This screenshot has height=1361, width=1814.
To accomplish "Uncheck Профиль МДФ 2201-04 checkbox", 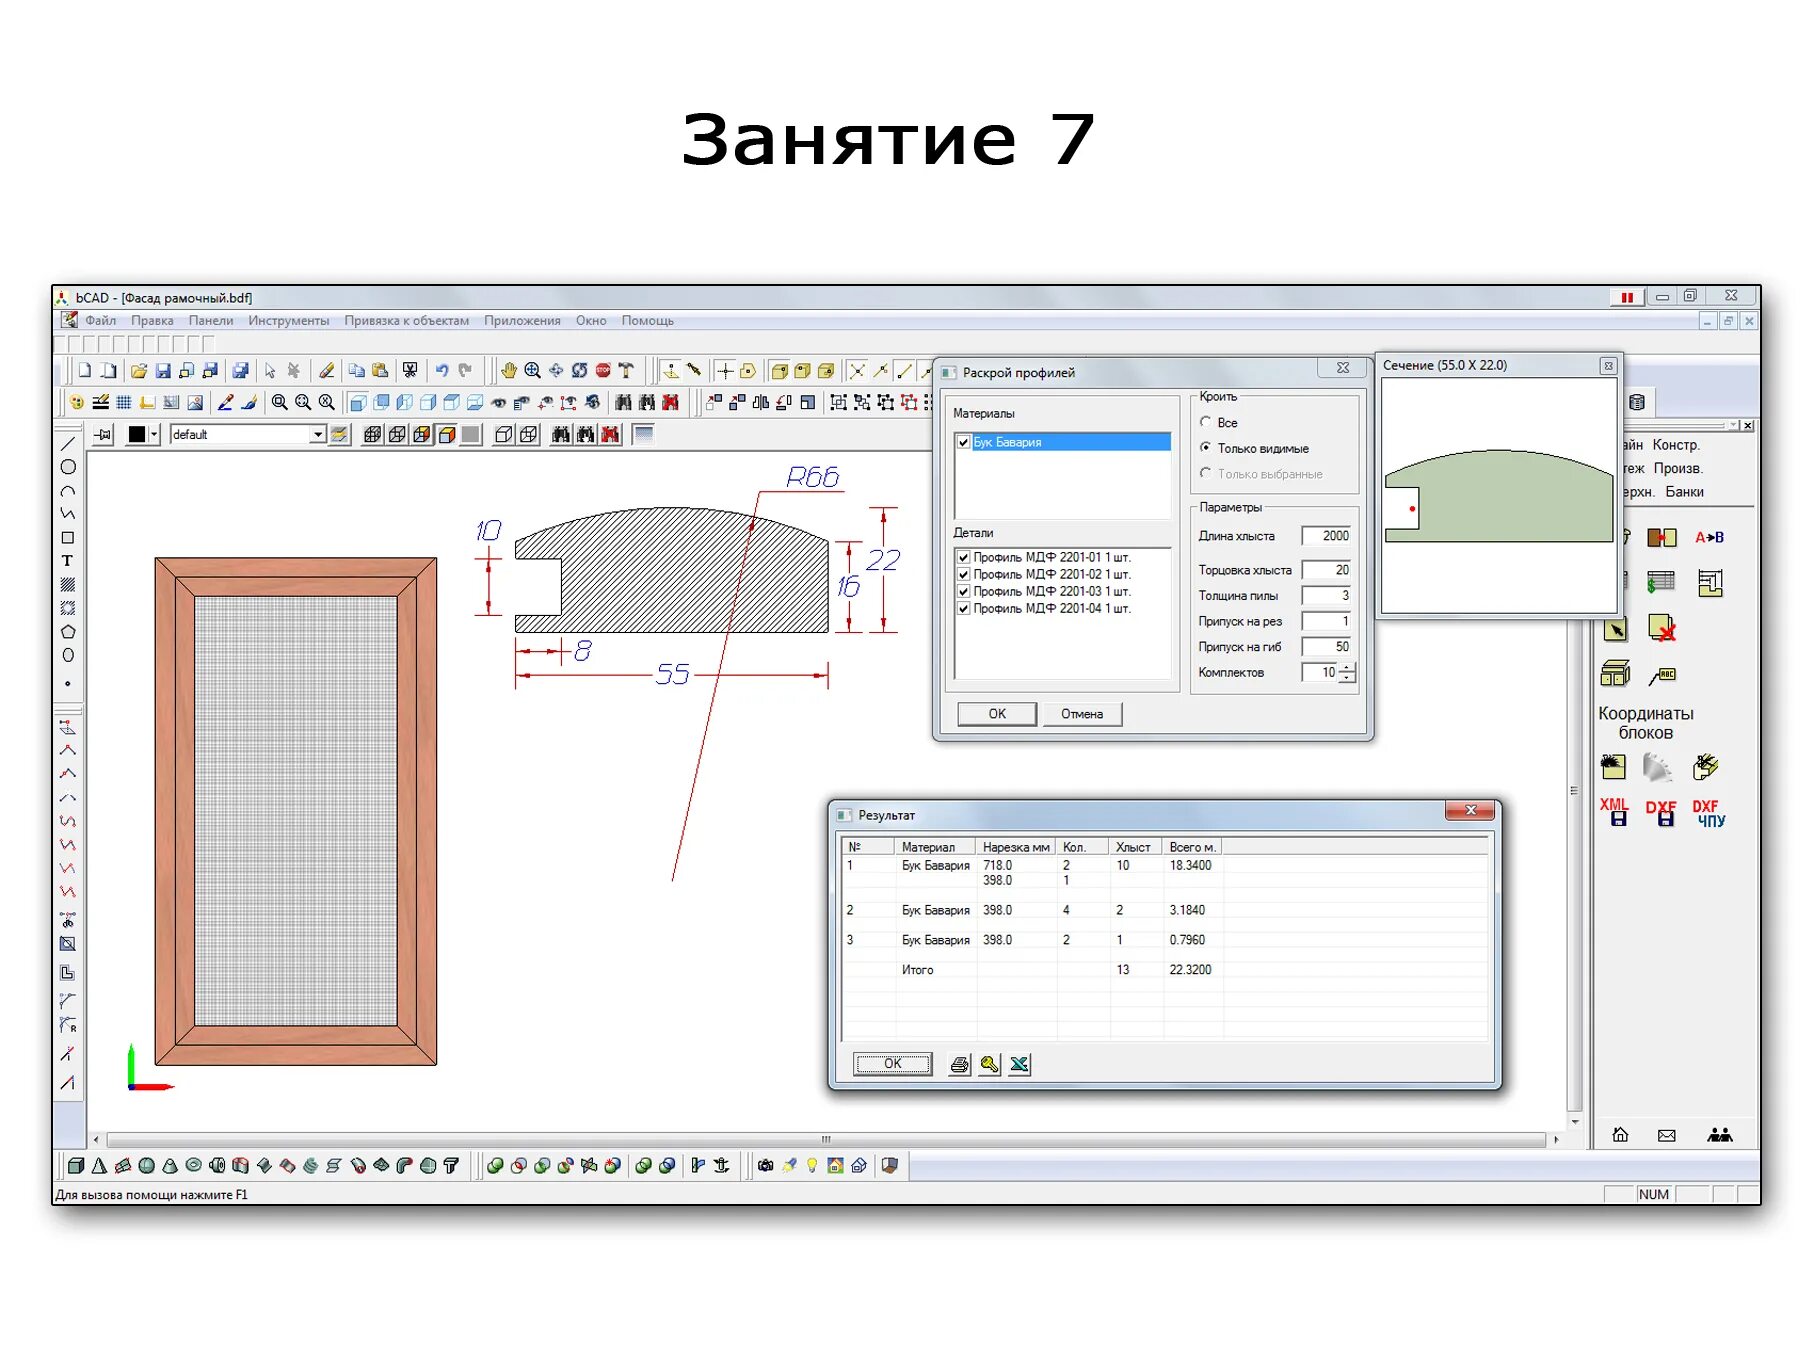I will coord(964,609).
